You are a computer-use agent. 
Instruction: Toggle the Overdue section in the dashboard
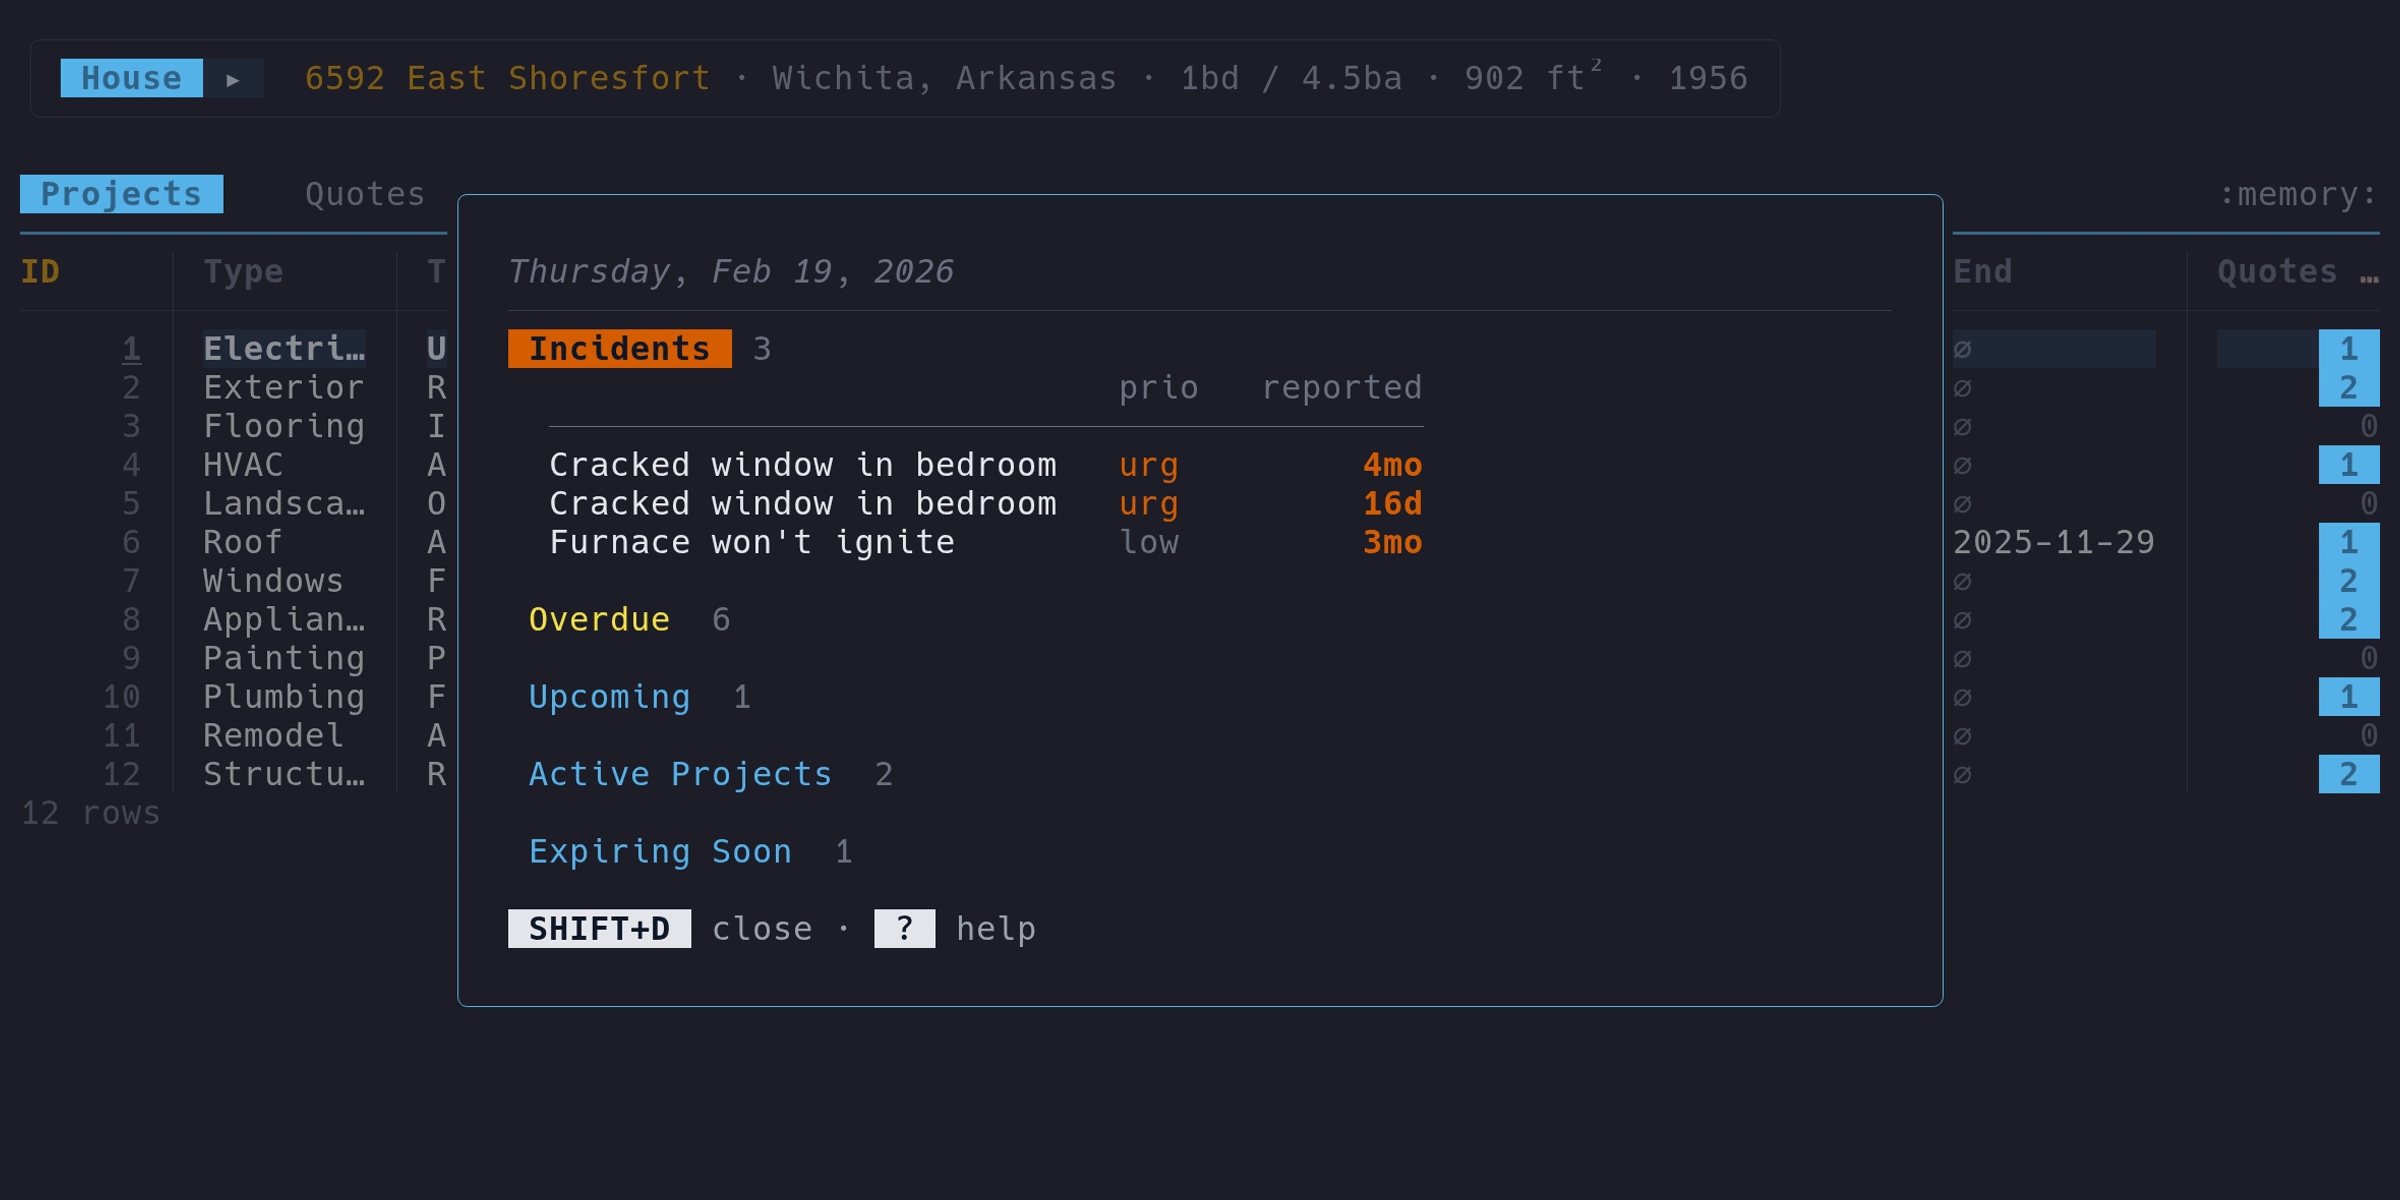[600, 619]
